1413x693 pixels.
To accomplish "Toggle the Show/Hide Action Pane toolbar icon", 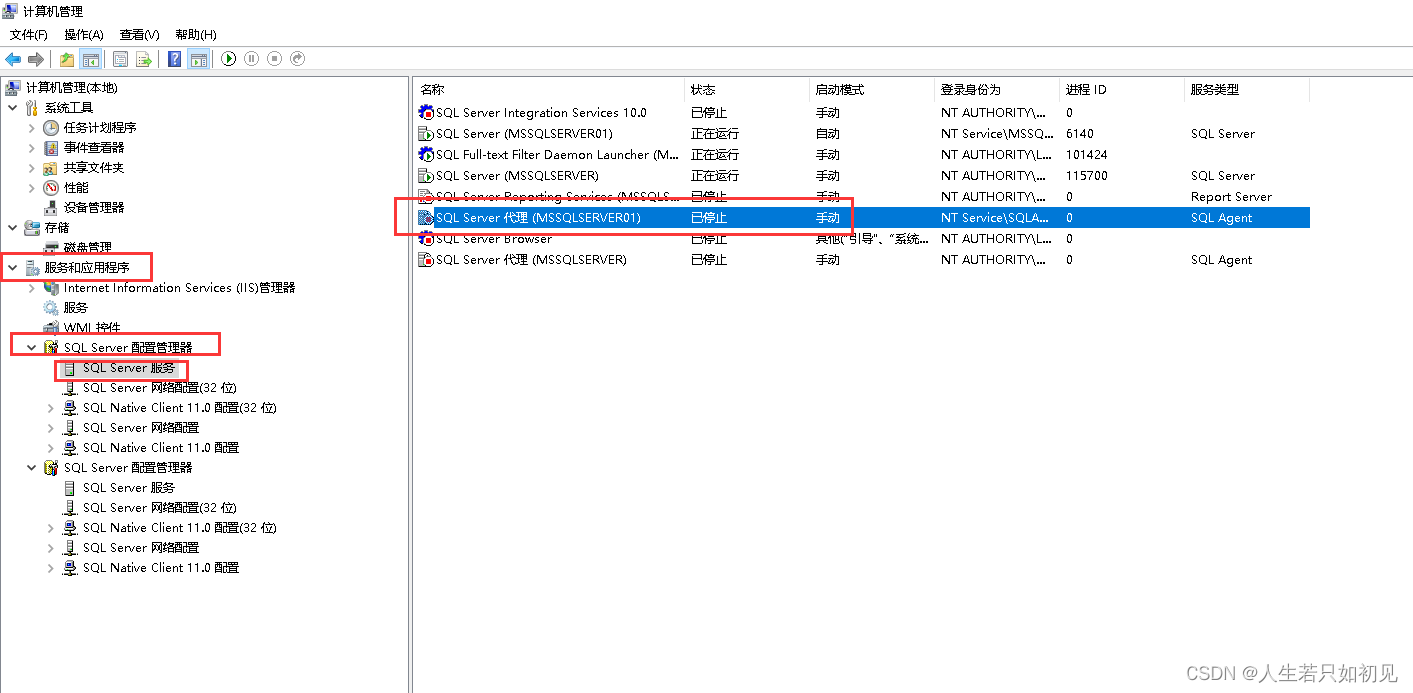I will (x=198, y=59).
